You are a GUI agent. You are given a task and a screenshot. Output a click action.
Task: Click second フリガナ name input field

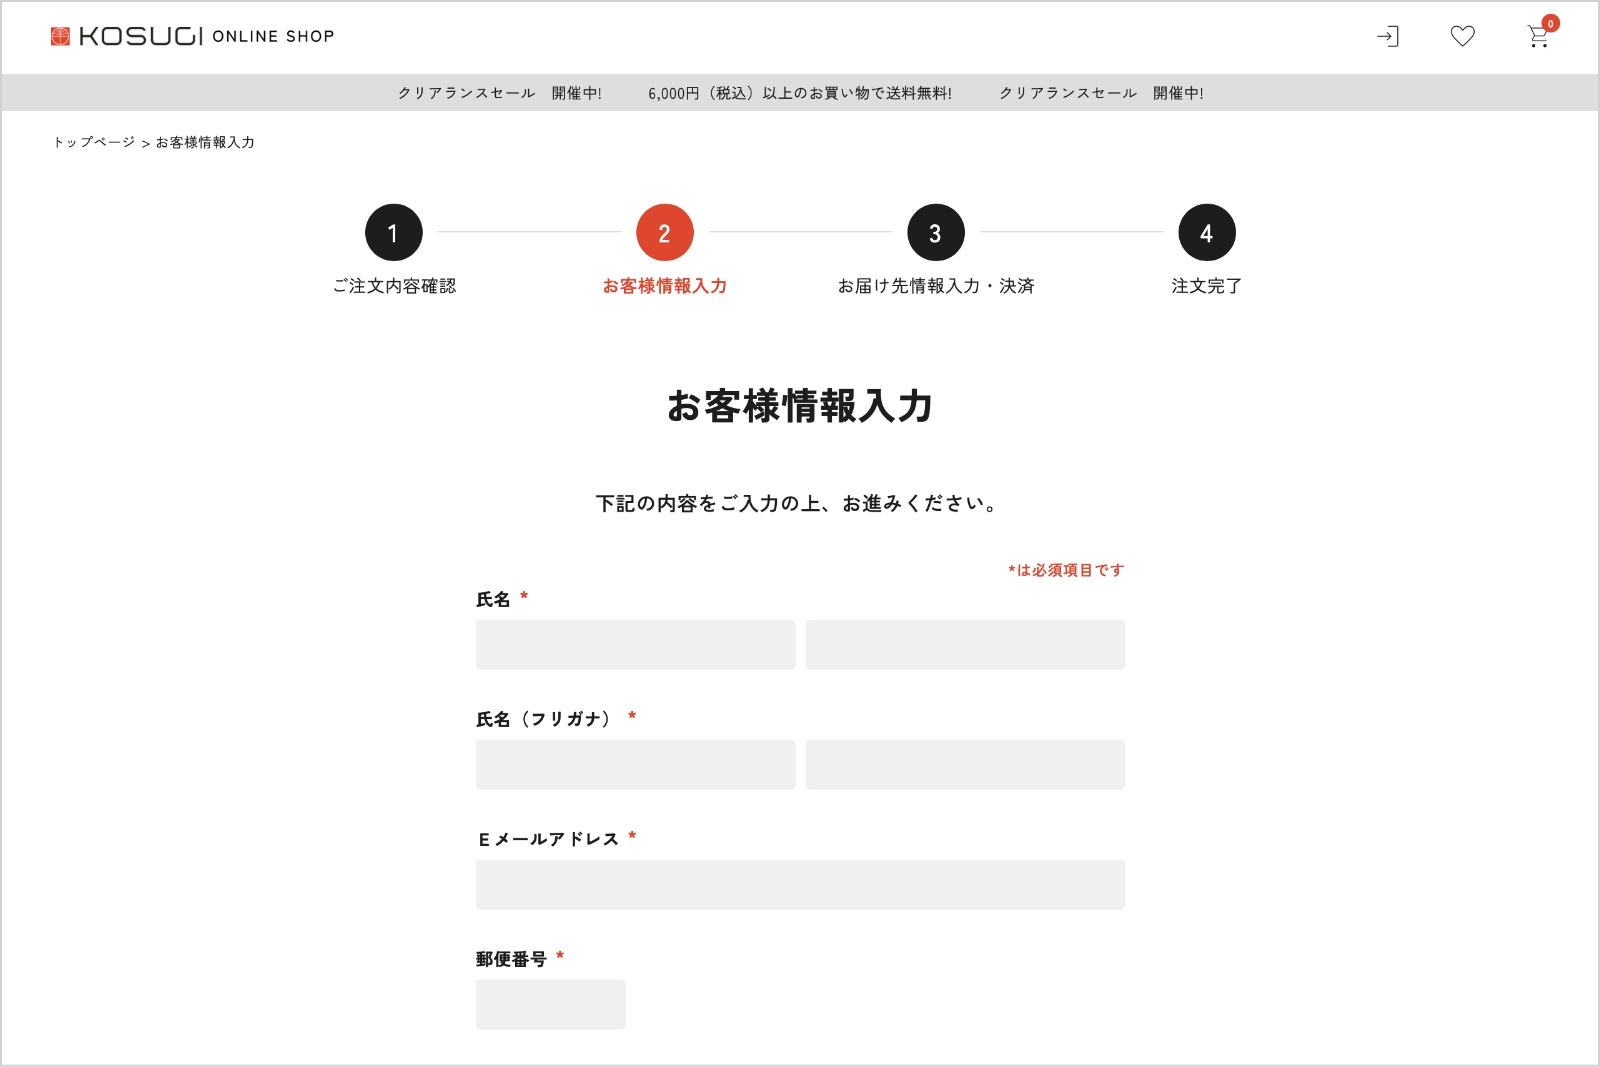pos(965,765)
